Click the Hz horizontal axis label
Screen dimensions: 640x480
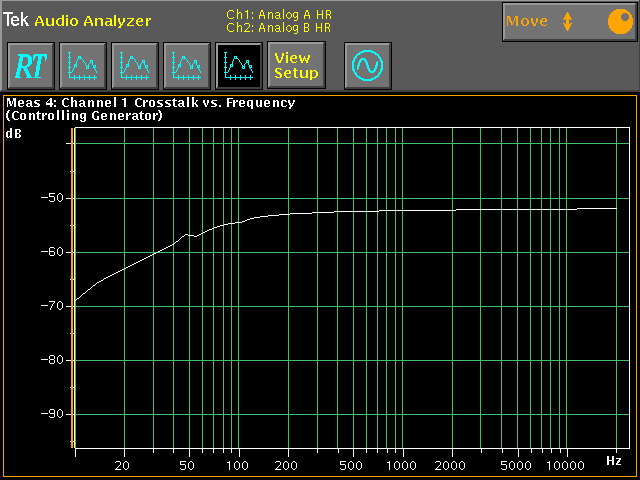613,461
